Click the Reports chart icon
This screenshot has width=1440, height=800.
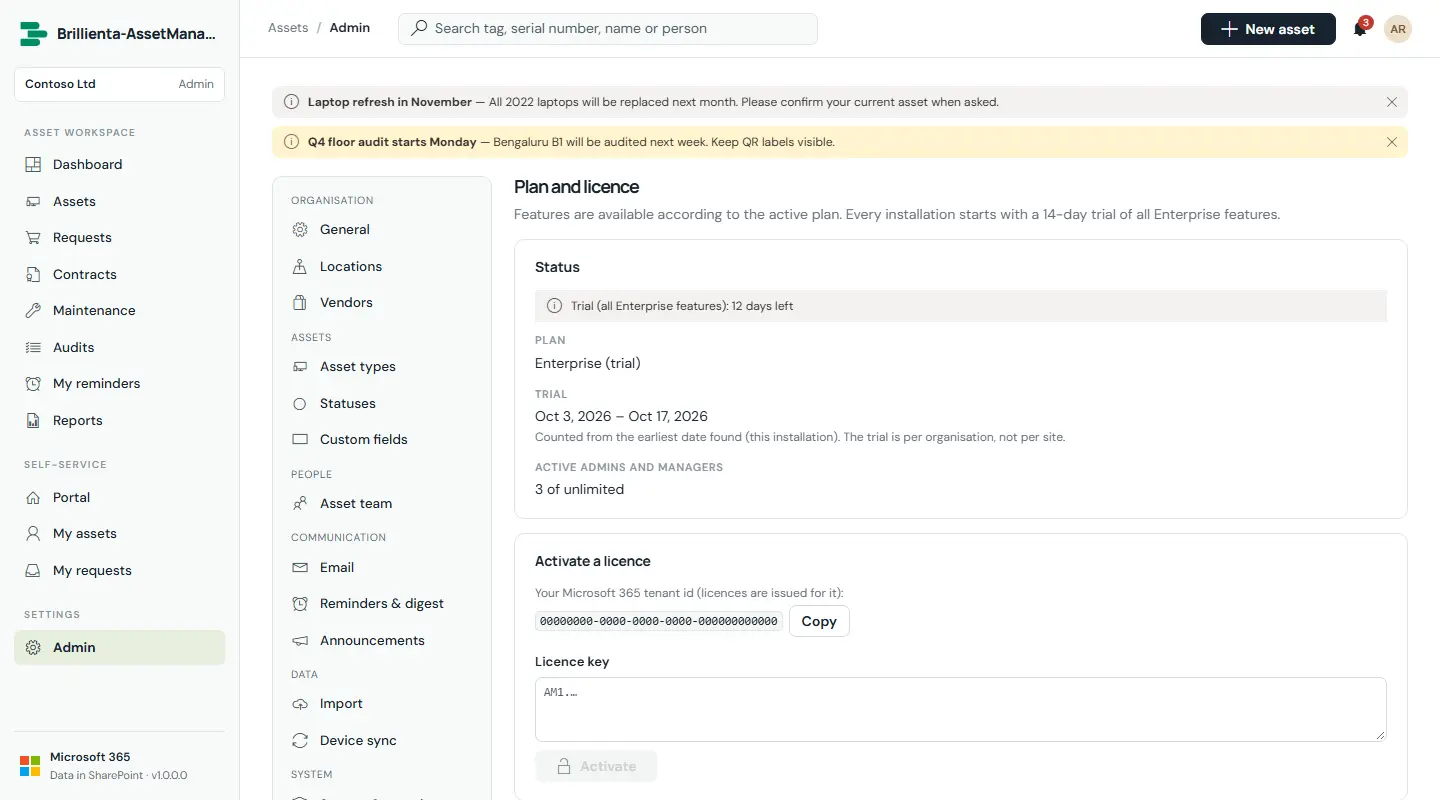click(x=33, y=420)
